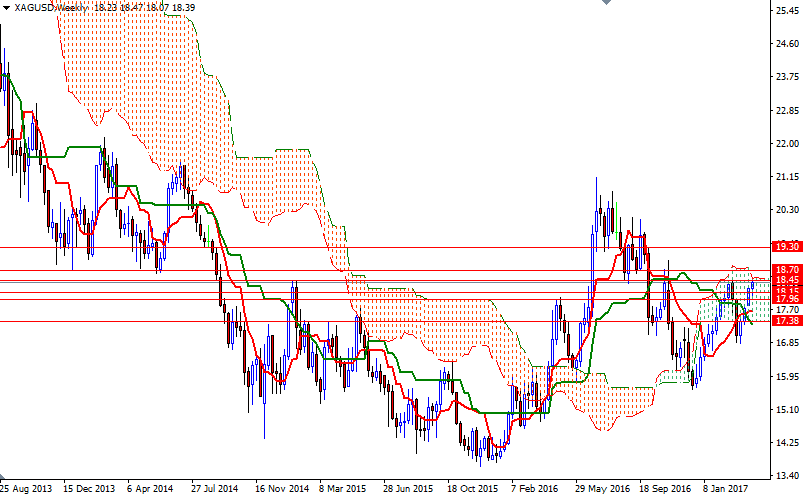
Task: Click the 25.45 value on price axis
Action: (x=788, y=10)
